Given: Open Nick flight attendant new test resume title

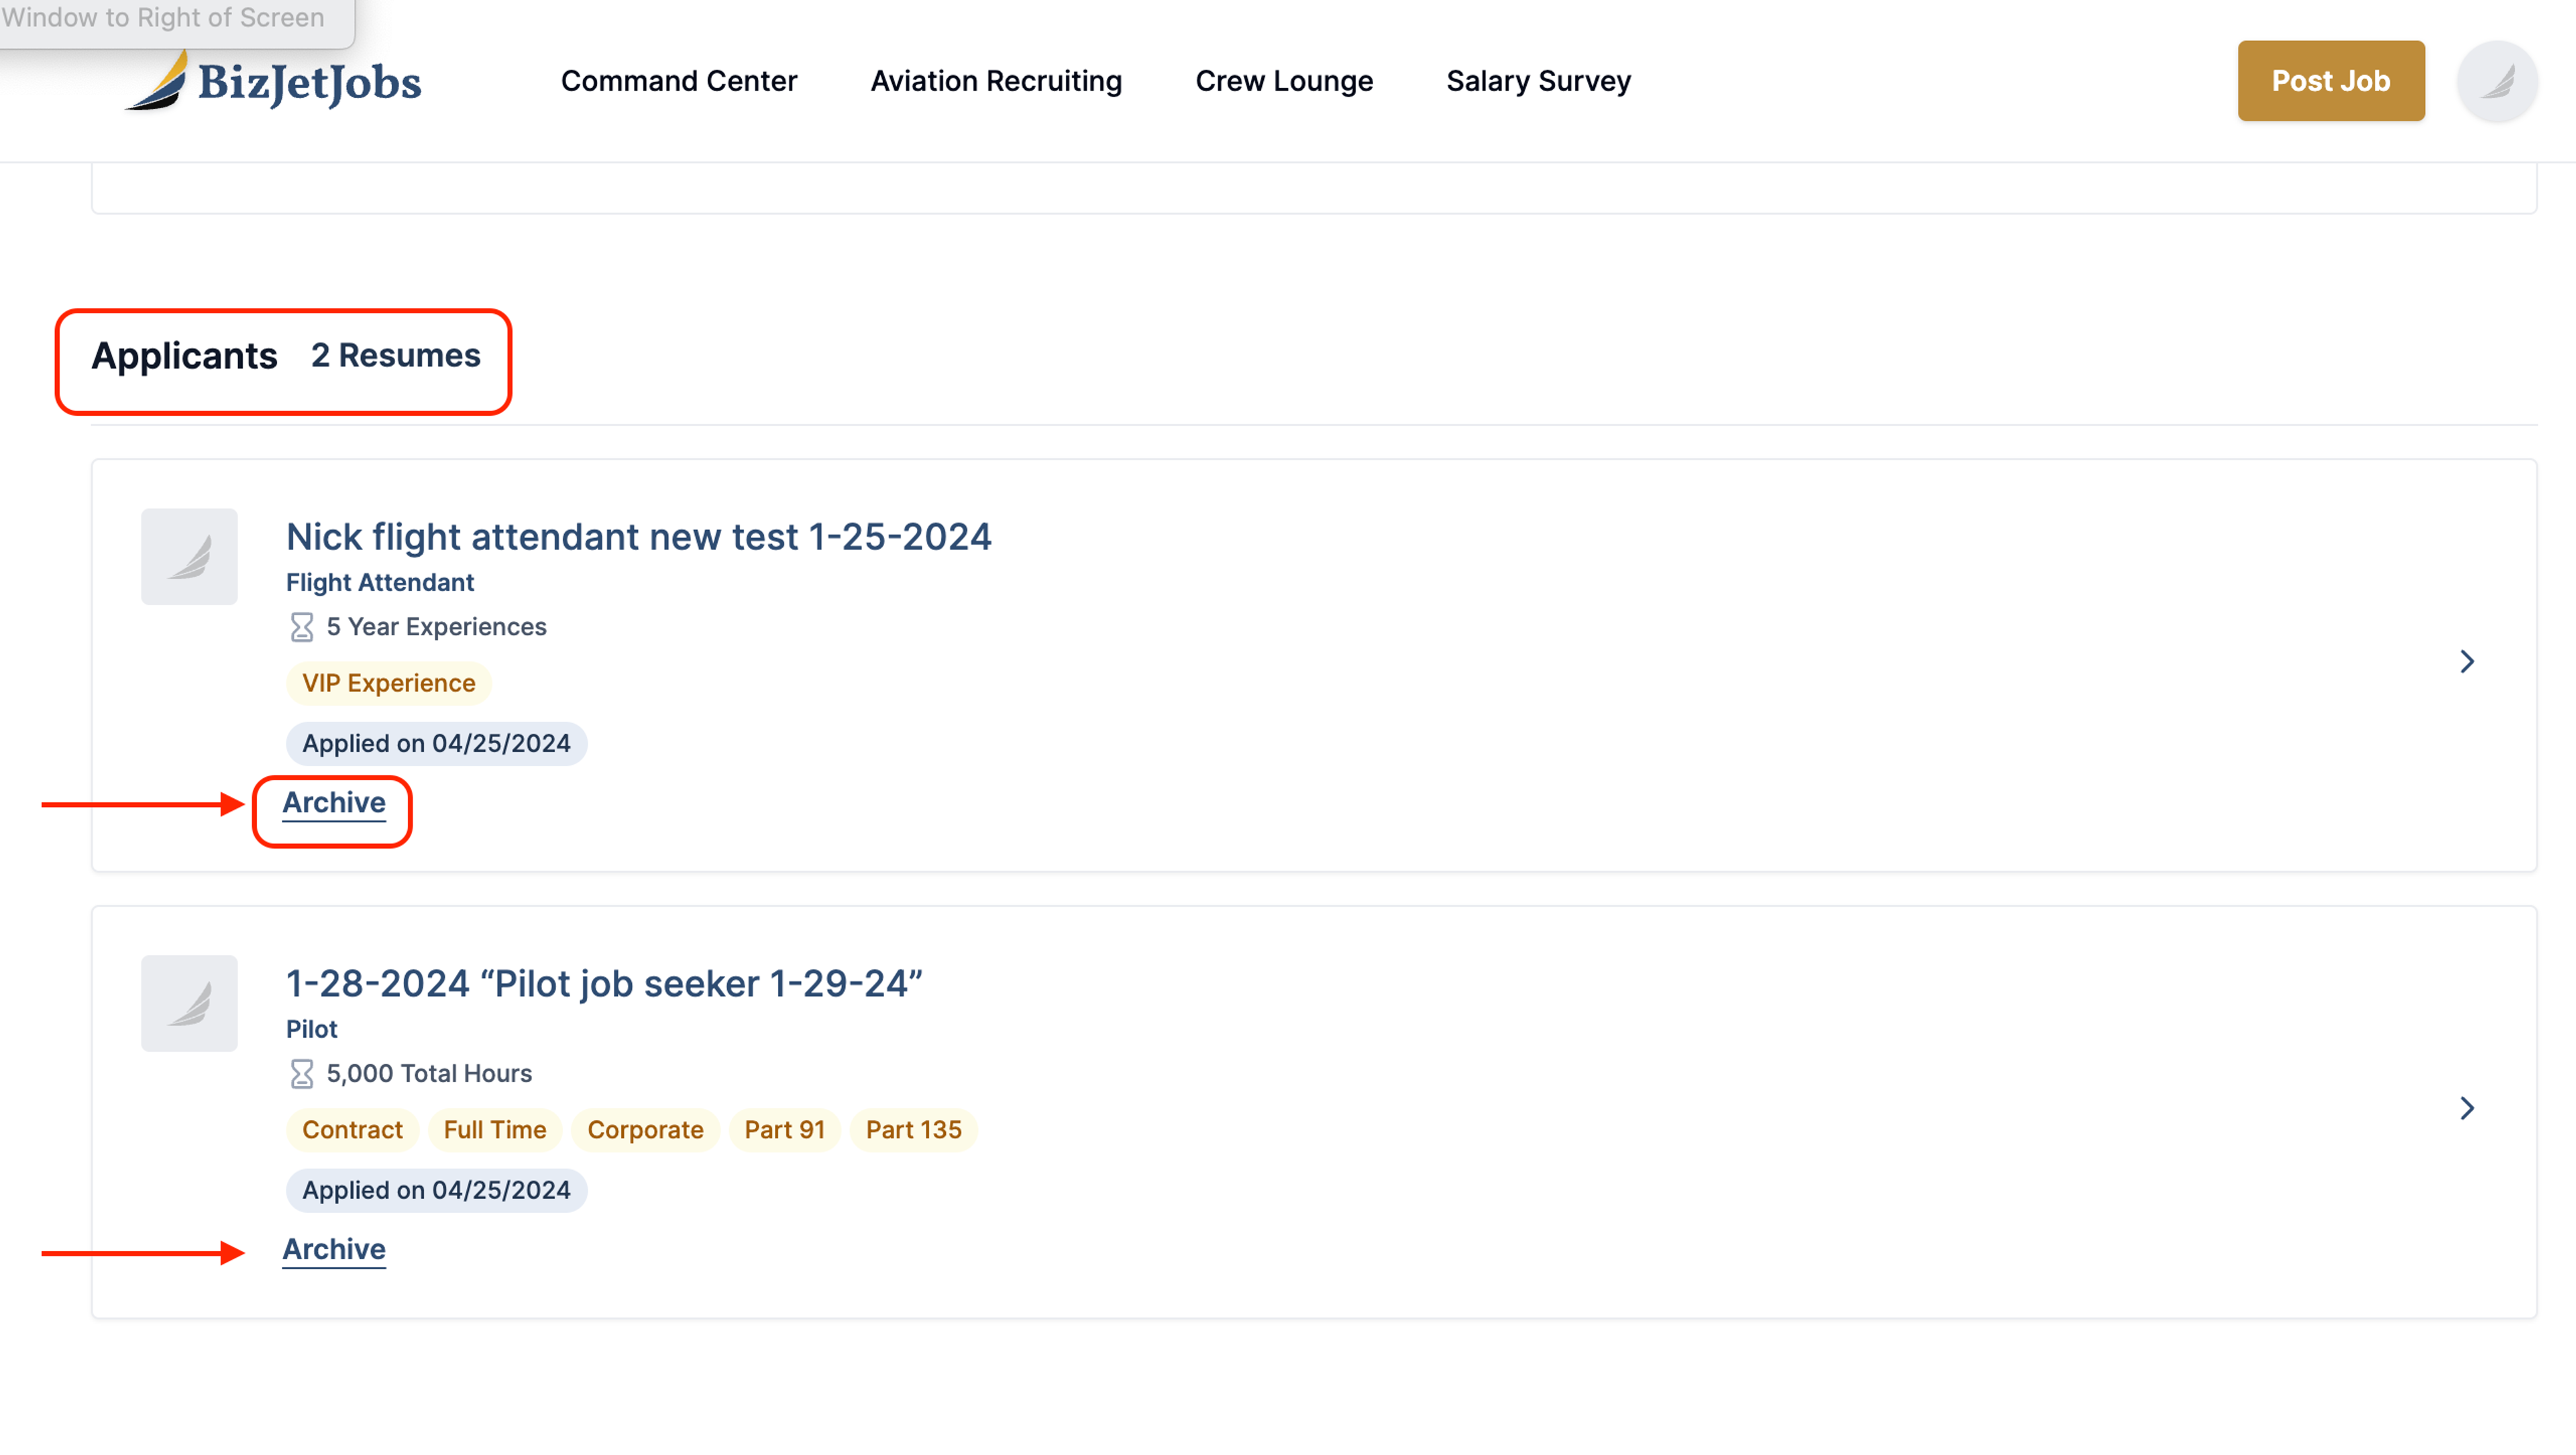Looking at the screenshot, I should [638, 537].
